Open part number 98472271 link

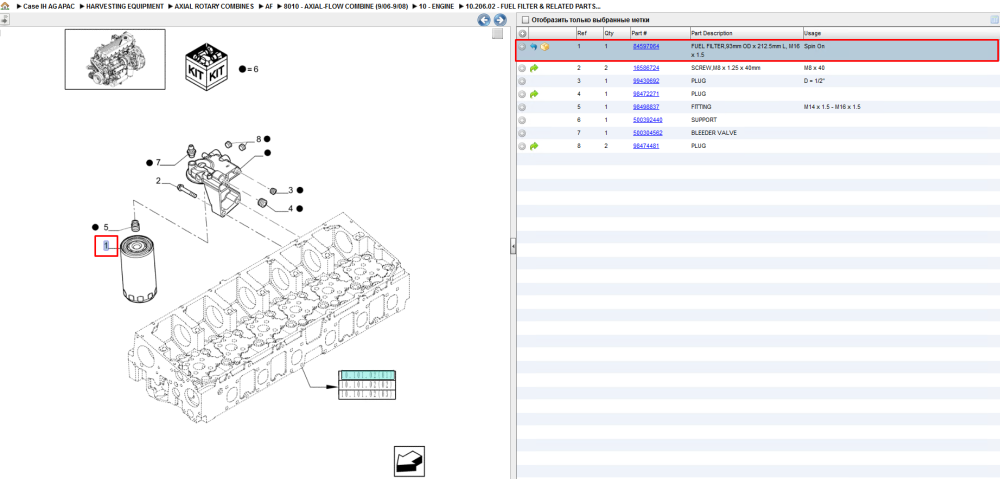(646, 94)
